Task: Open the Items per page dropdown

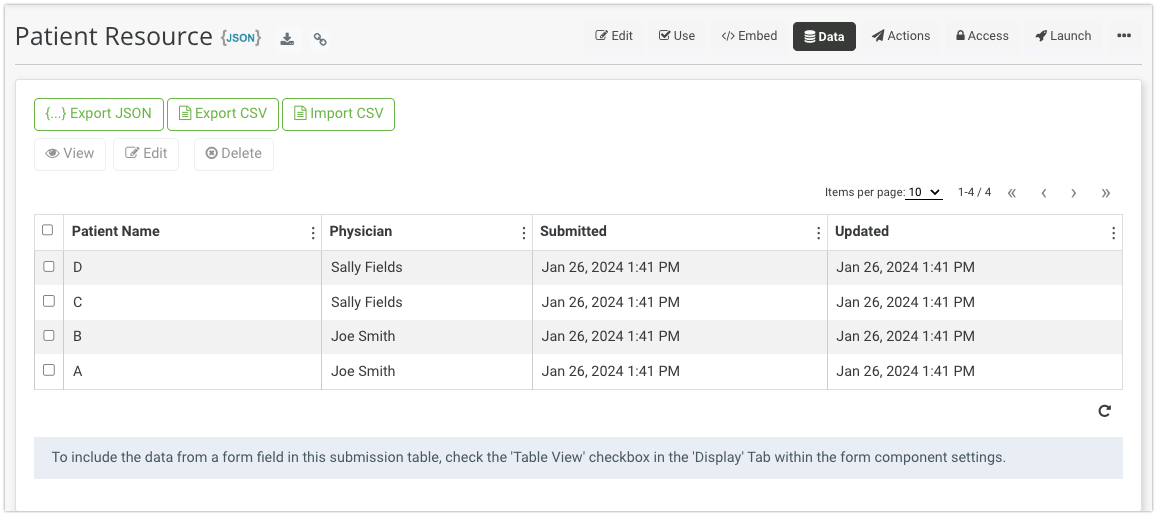Action: click(x=924, y=192)
